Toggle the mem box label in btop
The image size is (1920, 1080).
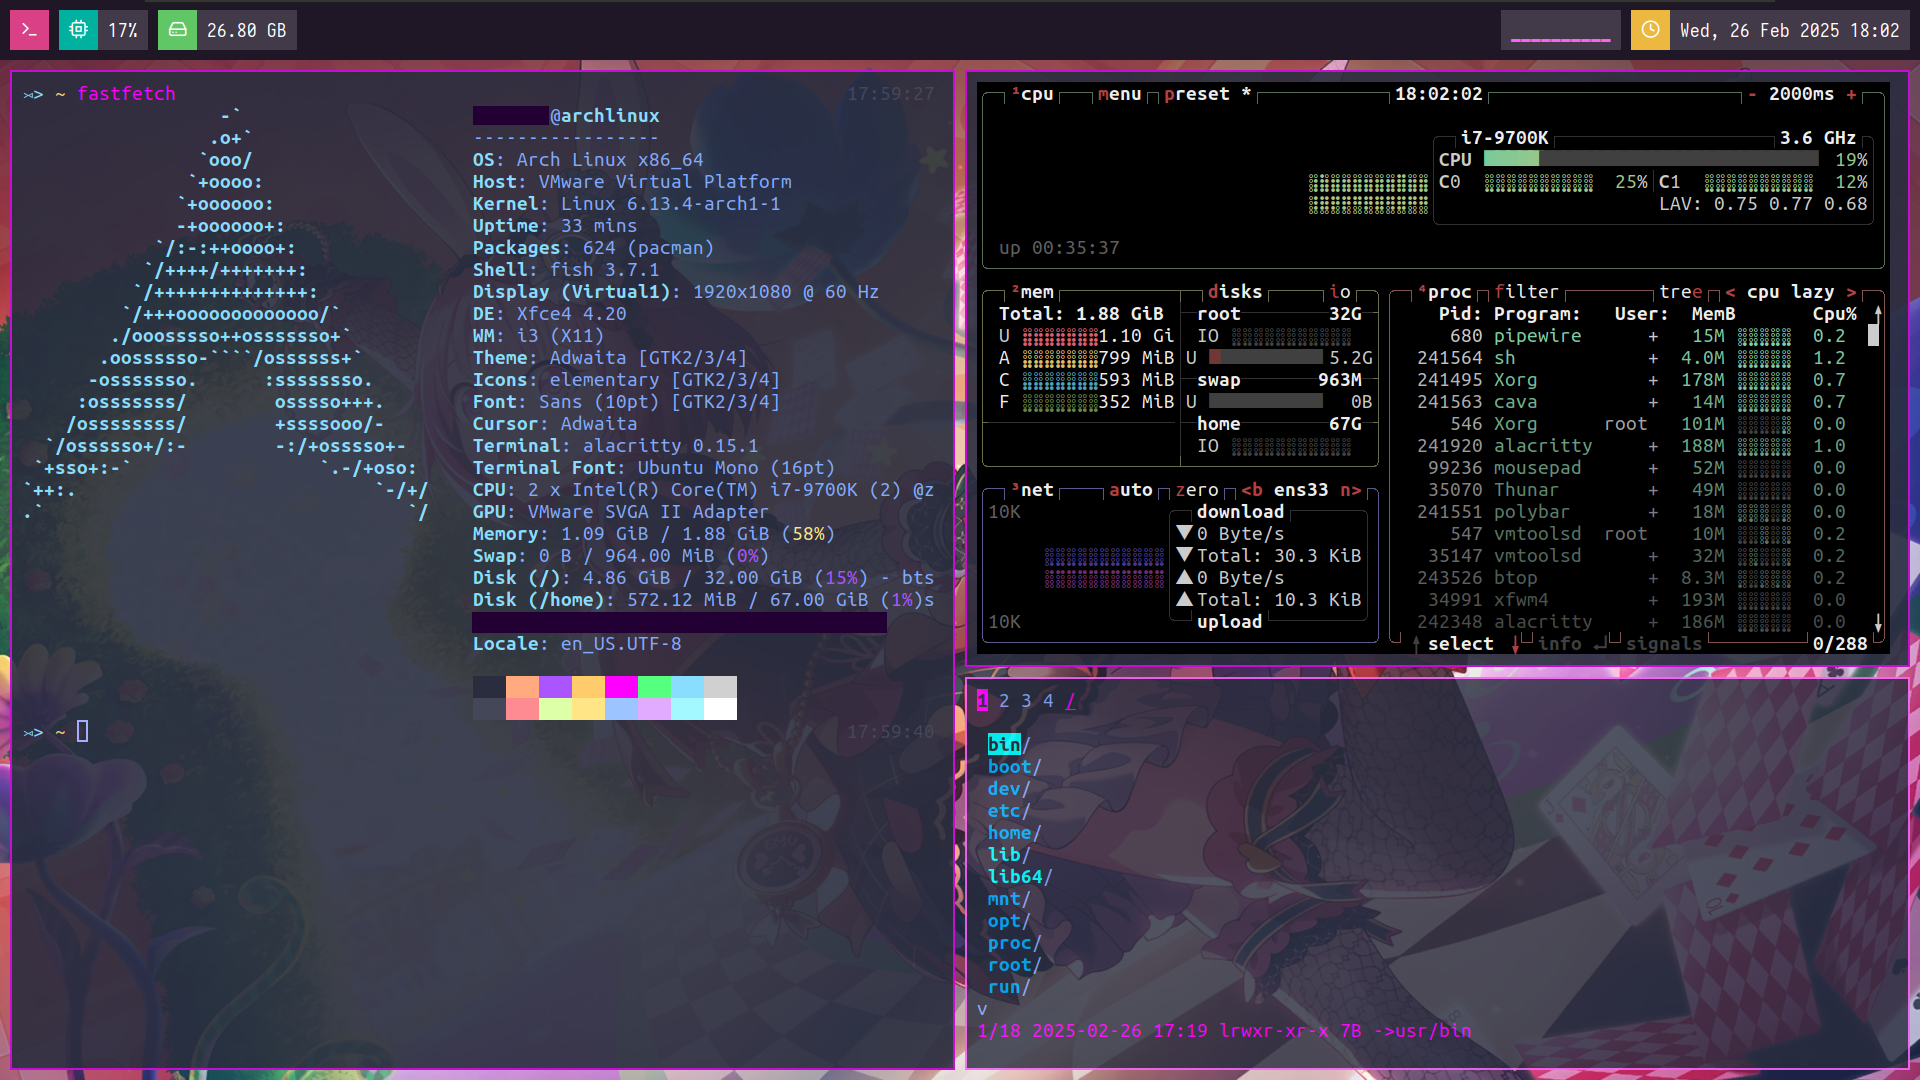1032,292
